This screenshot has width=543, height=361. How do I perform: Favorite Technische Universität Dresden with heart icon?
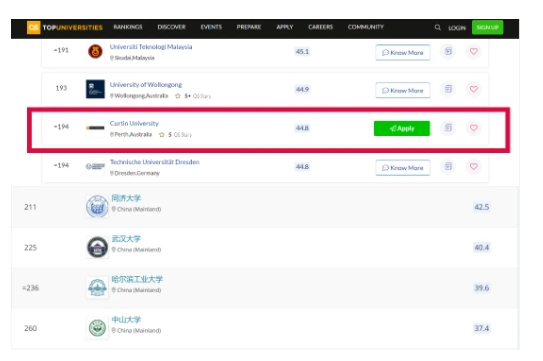click(474, 167)
